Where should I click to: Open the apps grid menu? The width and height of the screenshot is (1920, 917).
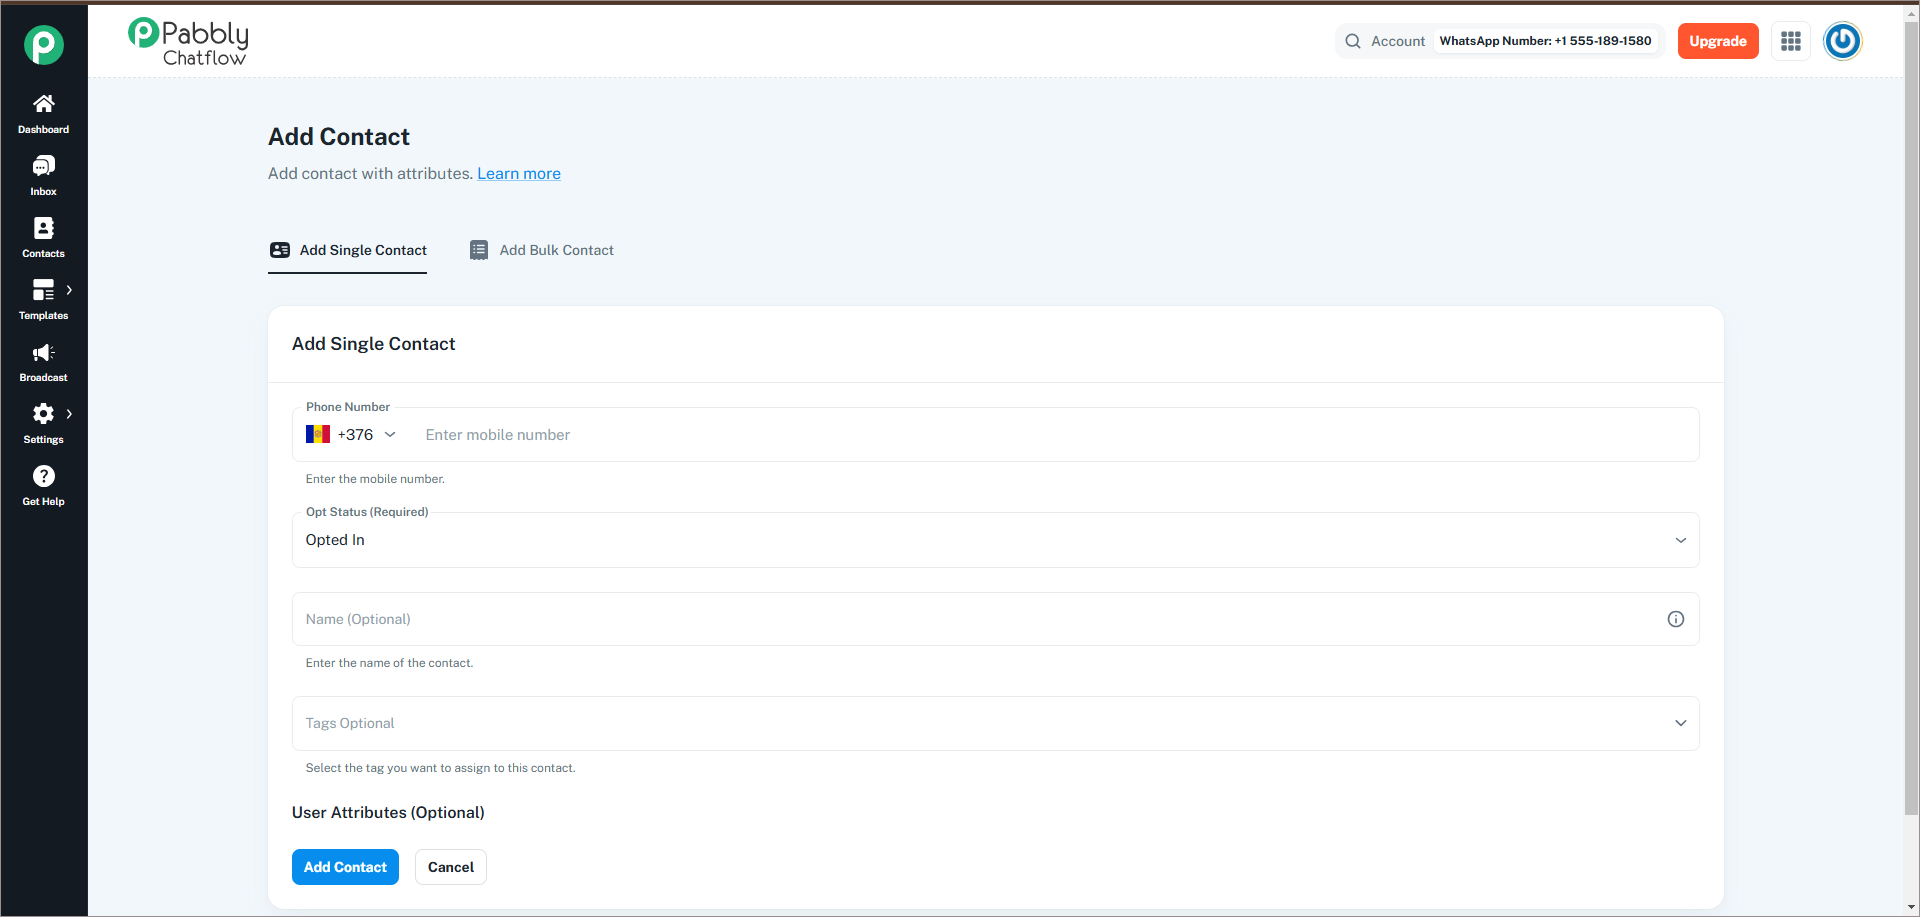pos(1791,41)
